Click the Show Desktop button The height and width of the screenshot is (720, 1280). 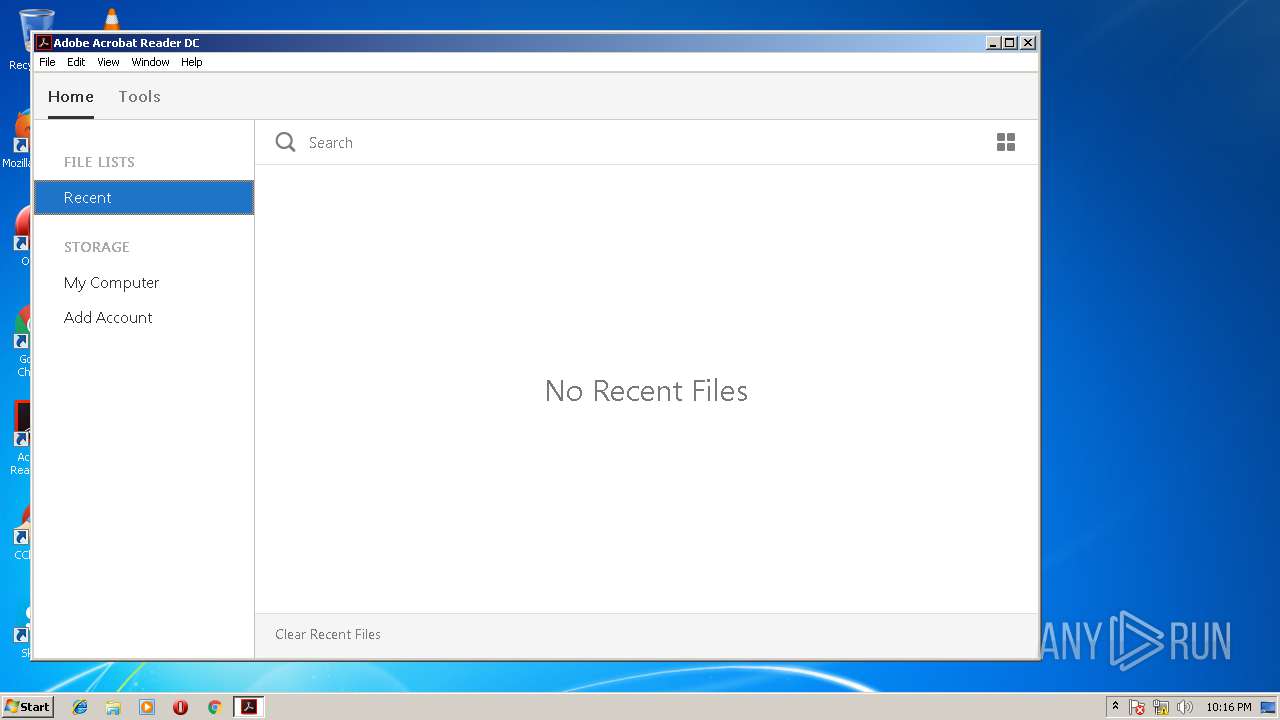[1268, 707]
